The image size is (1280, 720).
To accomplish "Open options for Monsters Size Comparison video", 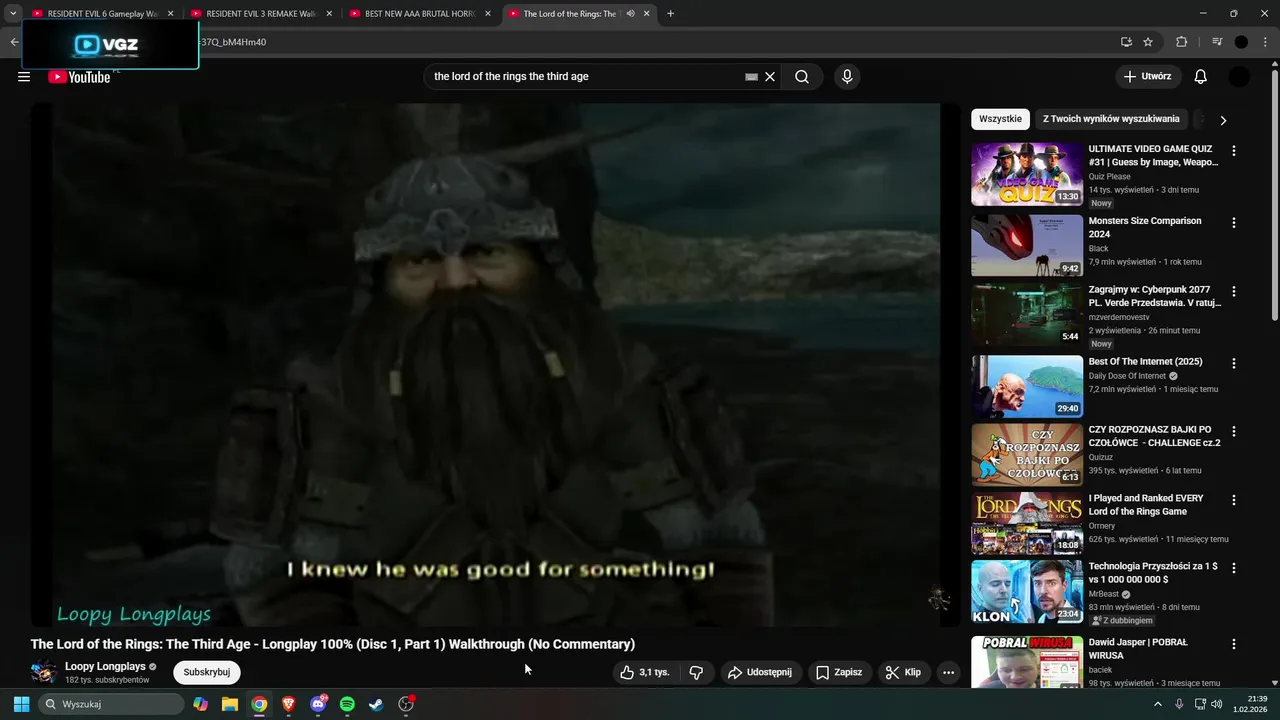I will [x=1233, y=223].
